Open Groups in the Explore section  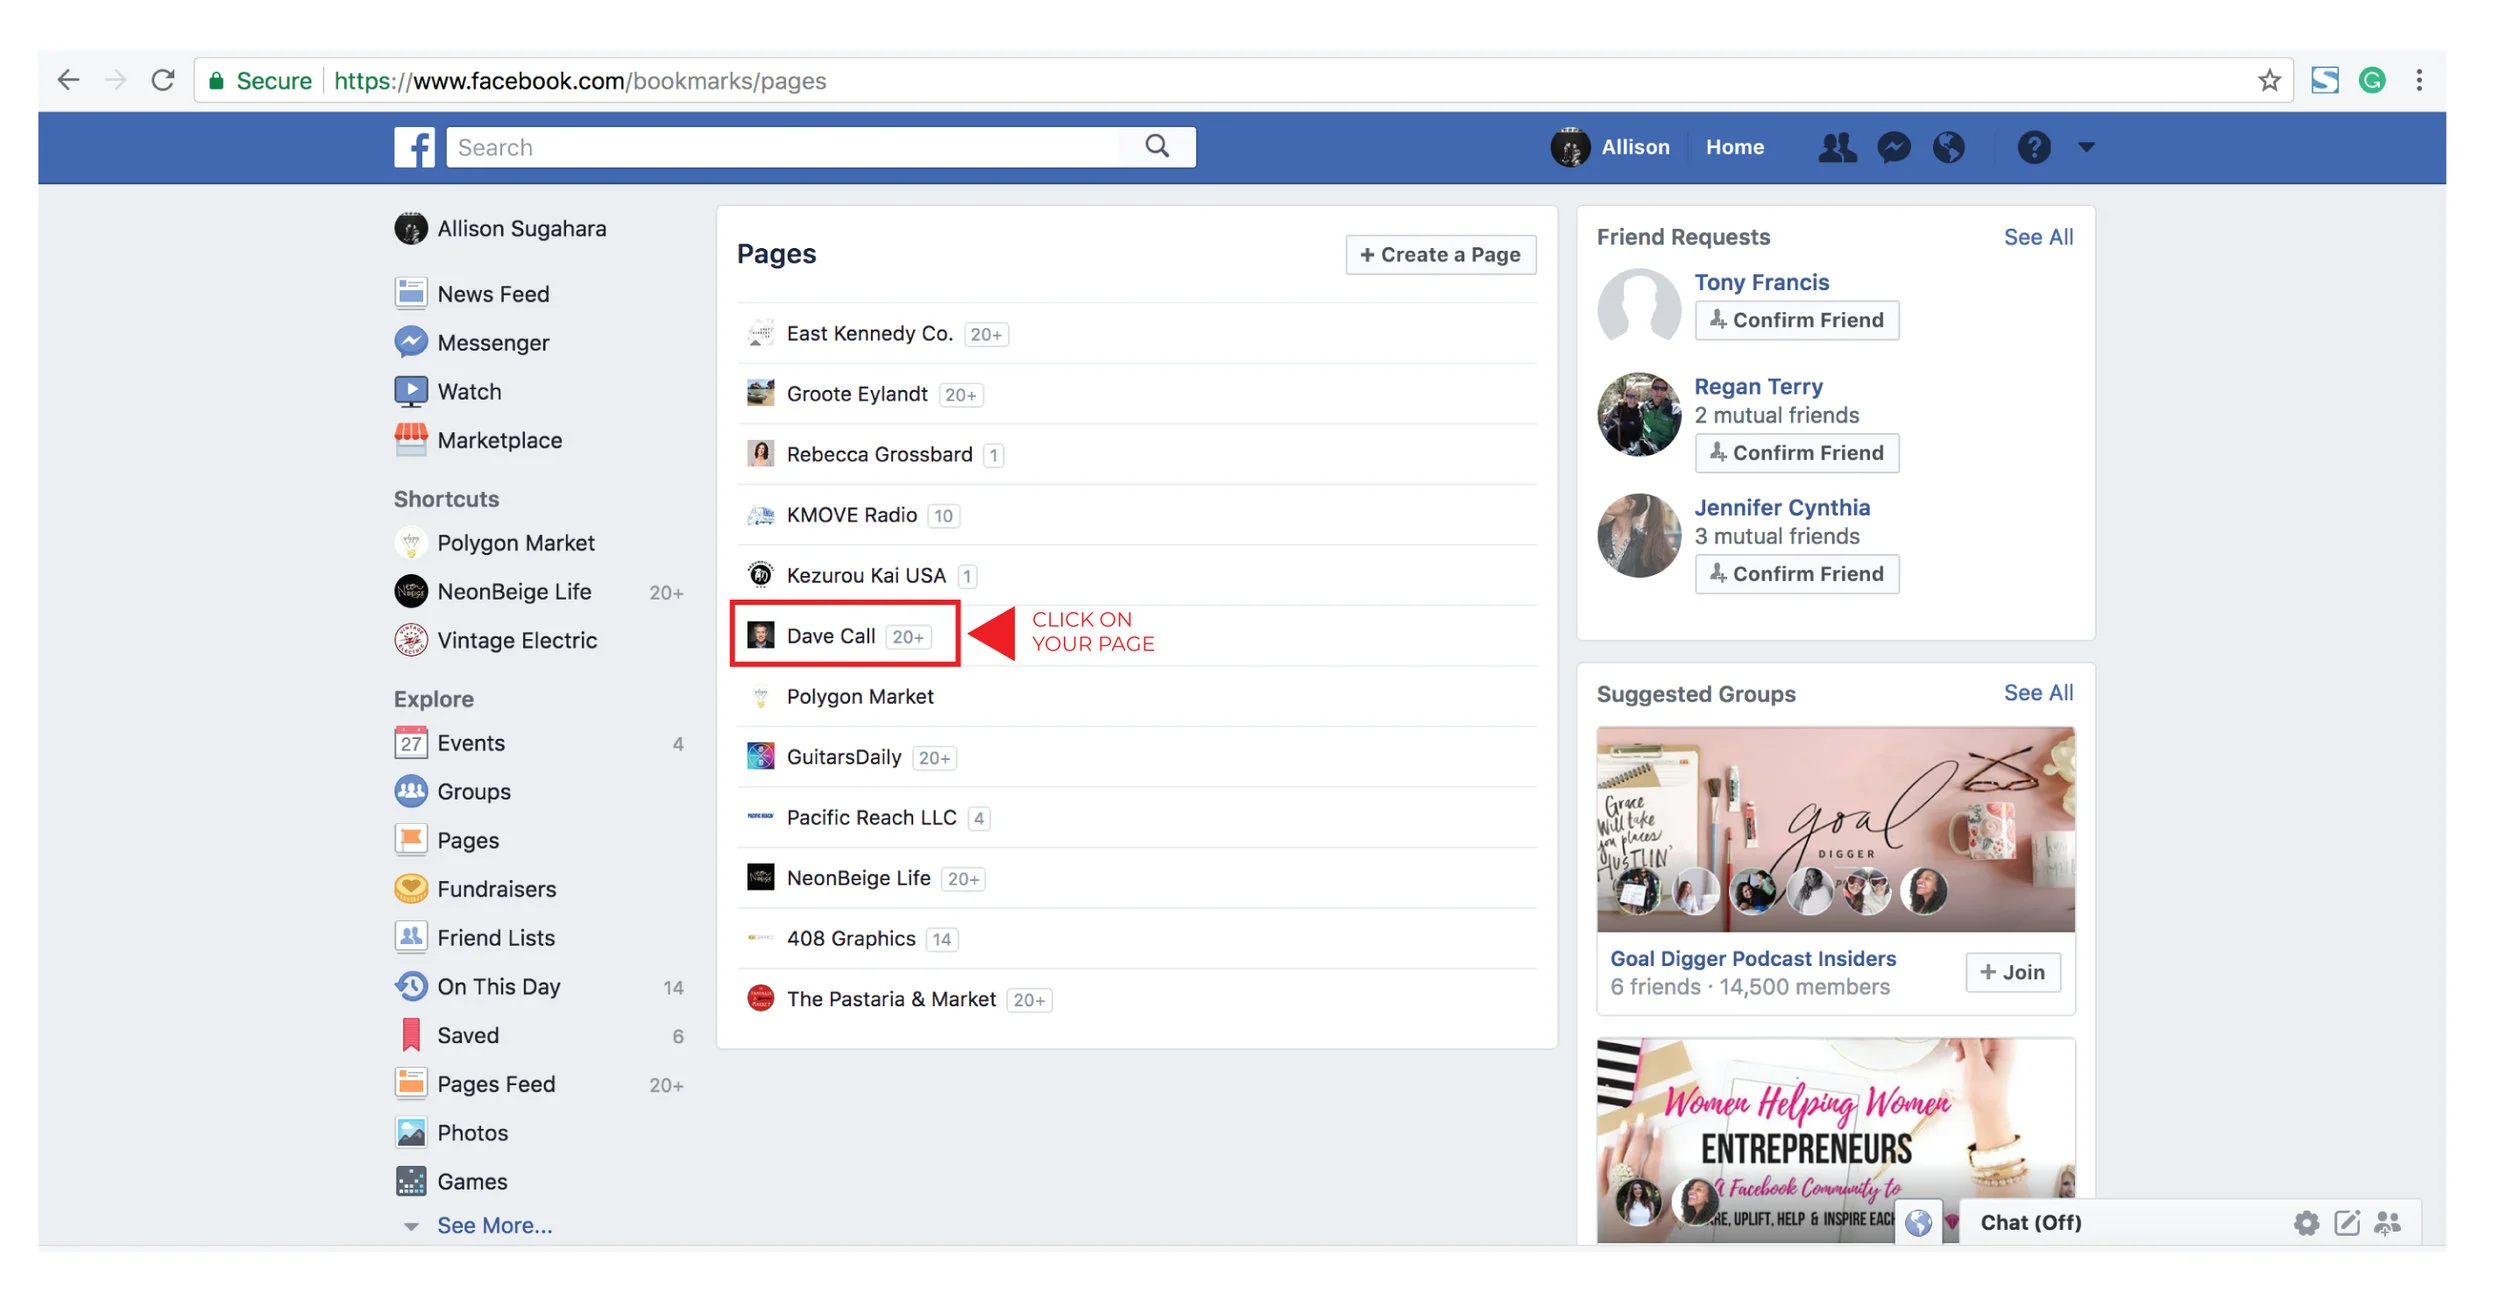click(453, 791)
